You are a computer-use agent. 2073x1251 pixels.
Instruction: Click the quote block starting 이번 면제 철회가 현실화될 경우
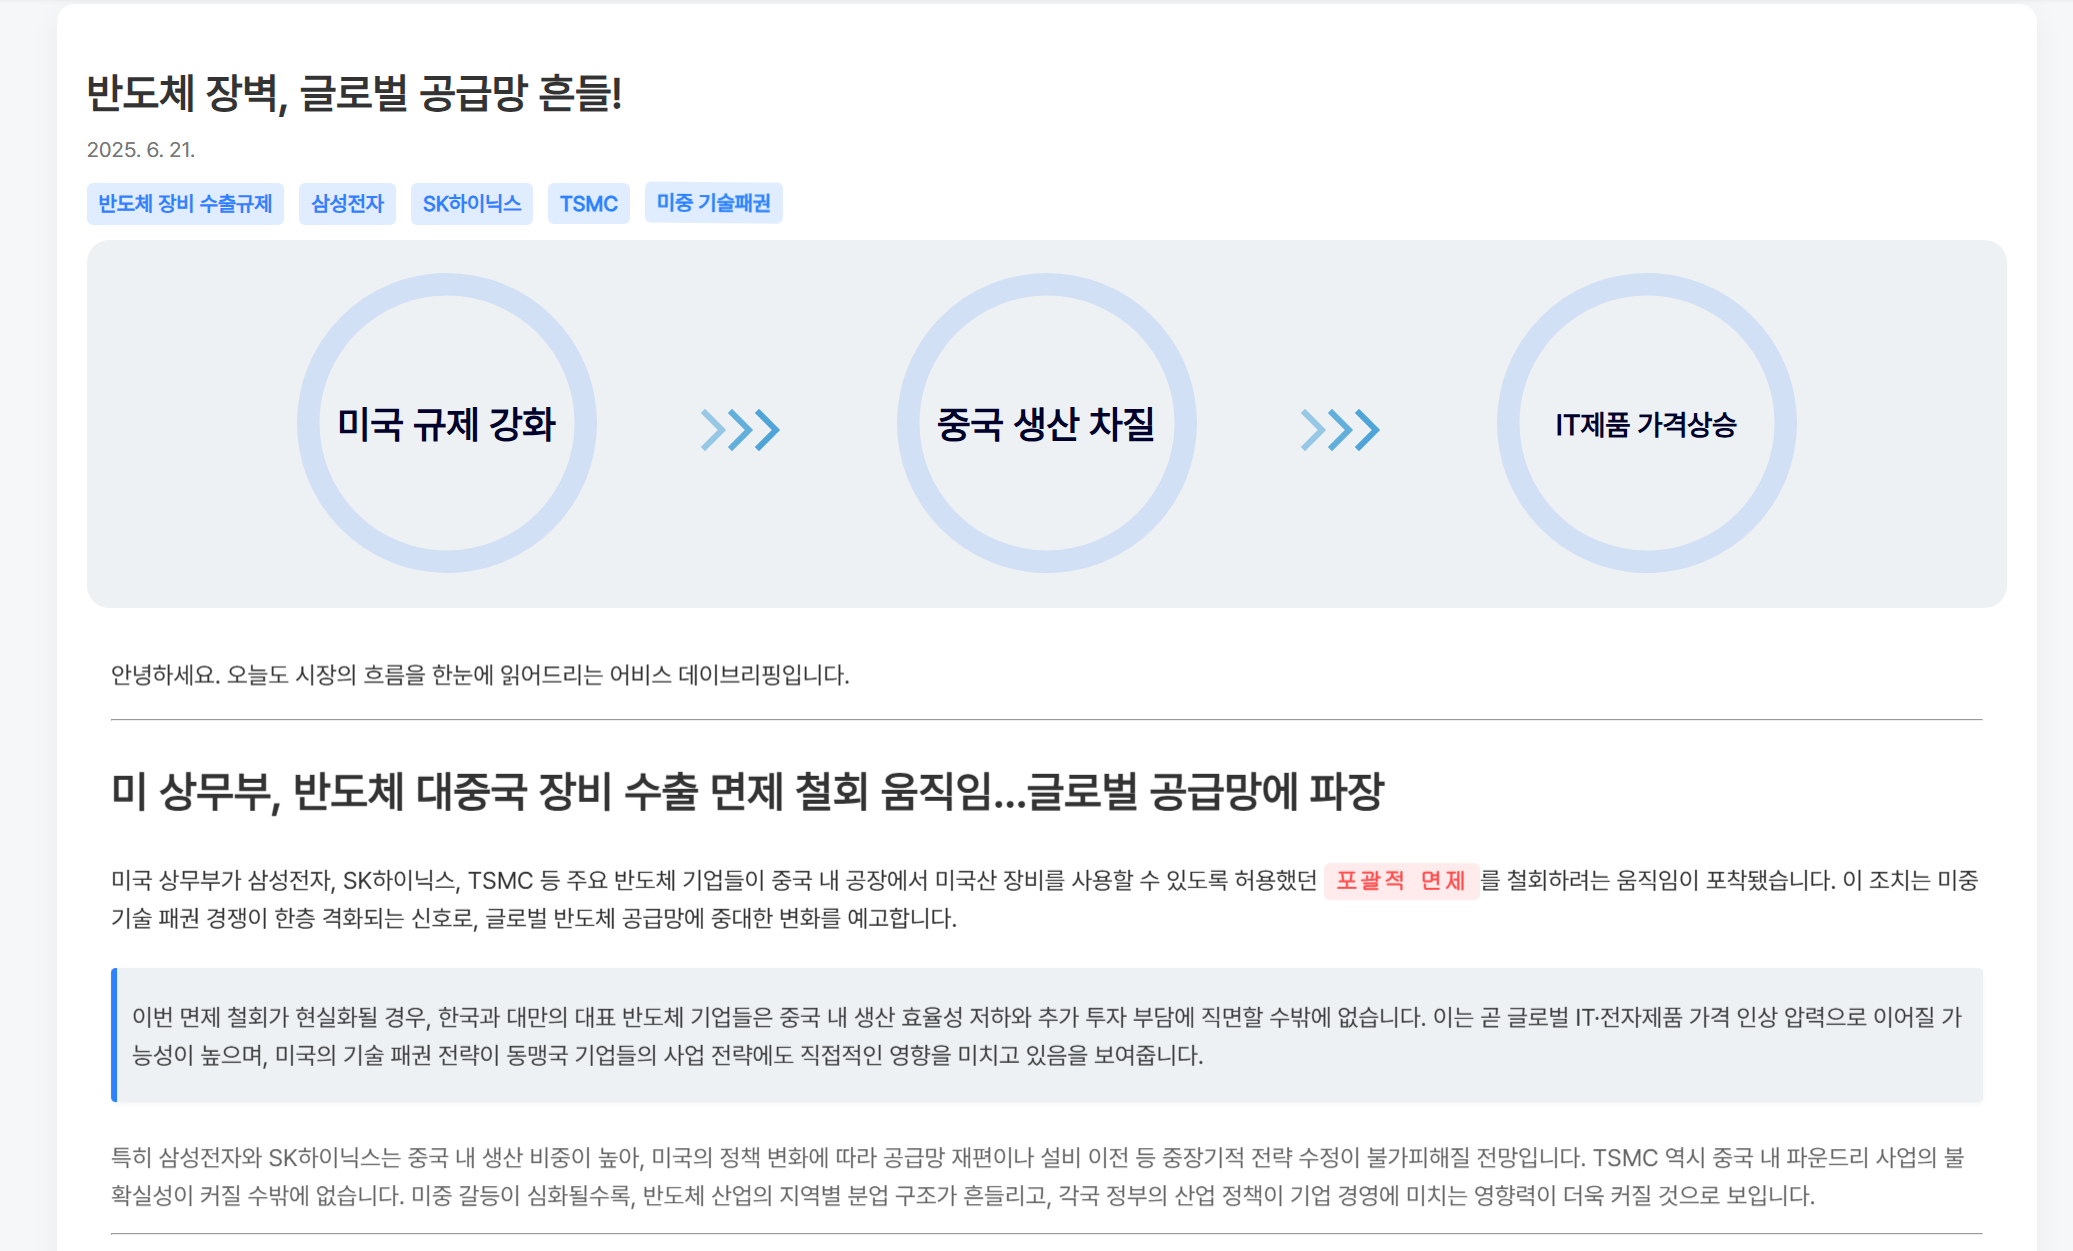(x=1047, y=1035)
